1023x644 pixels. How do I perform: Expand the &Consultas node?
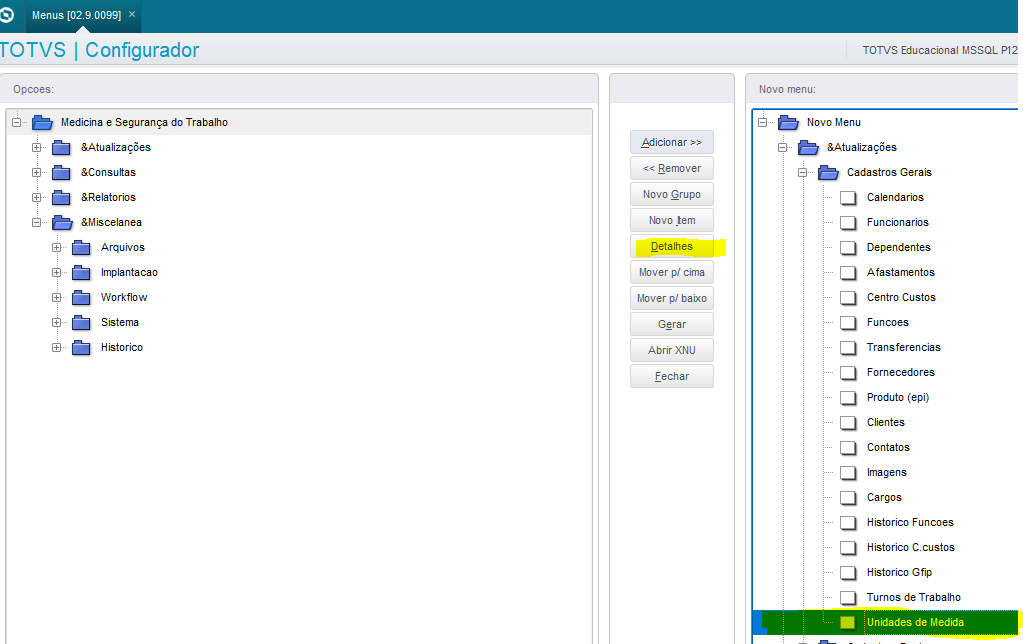[37, 172]
